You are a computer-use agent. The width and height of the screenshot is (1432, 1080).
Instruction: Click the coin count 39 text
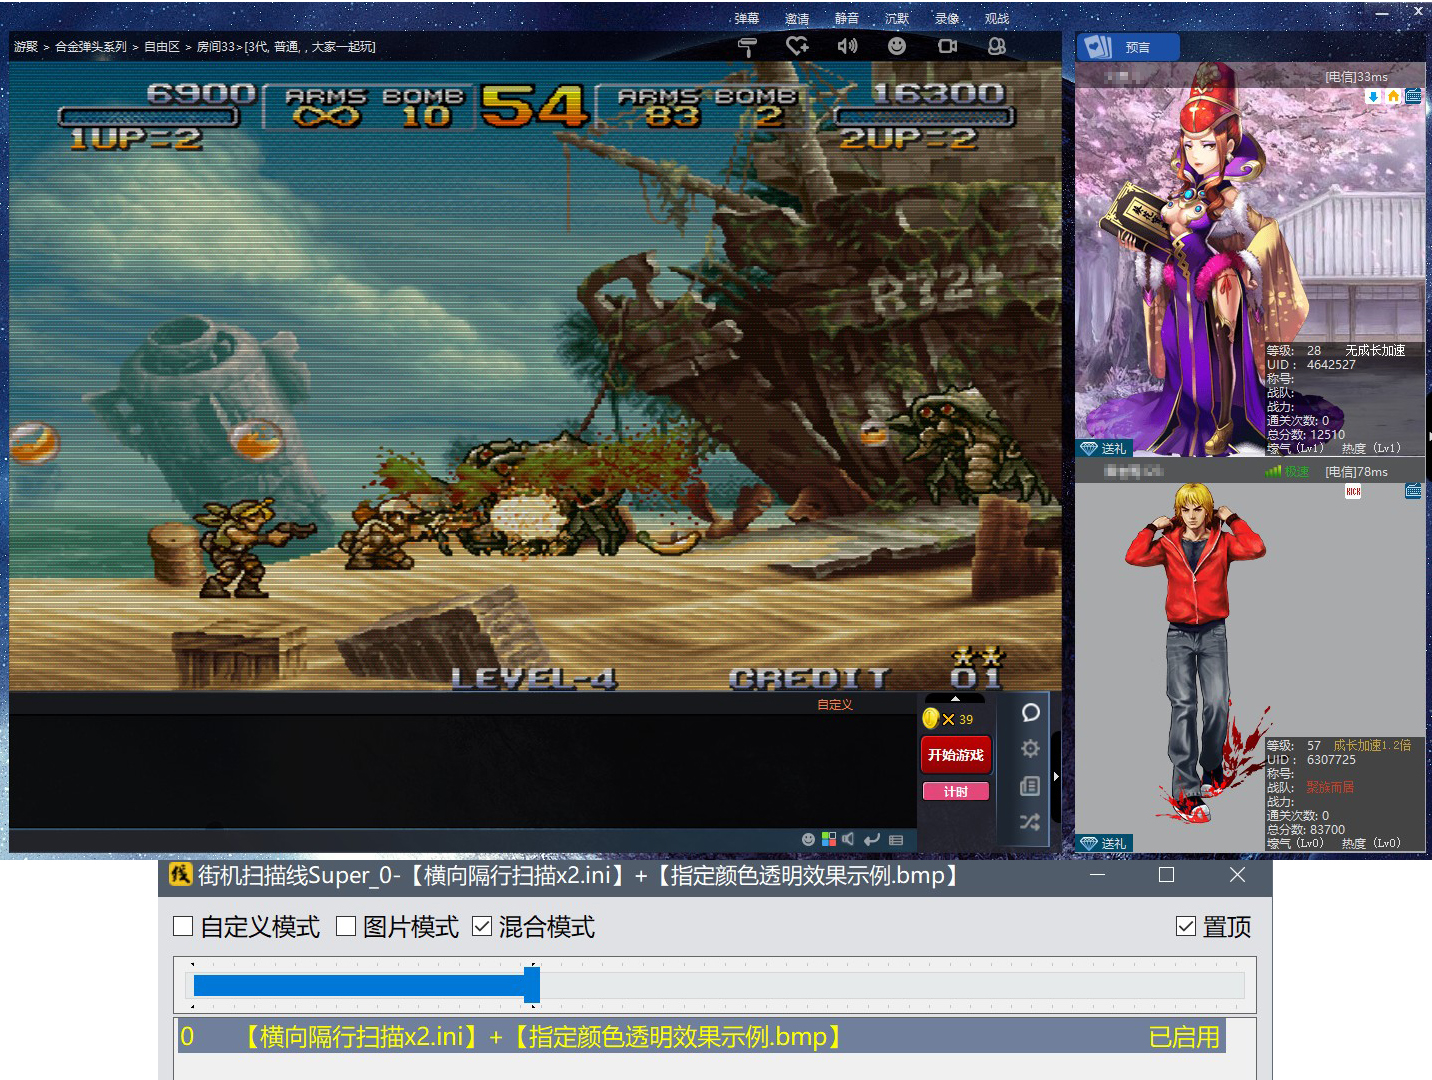coord(966,719)
